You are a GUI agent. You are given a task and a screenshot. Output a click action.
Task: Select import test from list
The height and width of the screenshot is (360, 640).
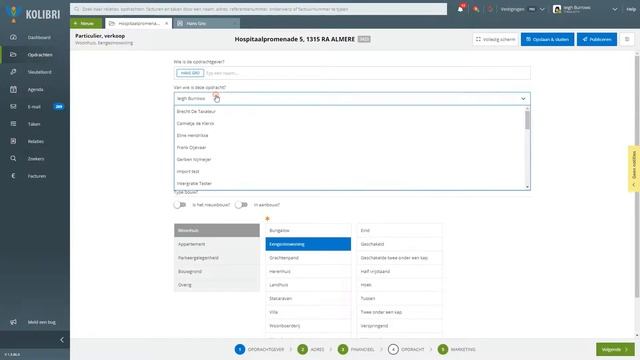click(x=349, y=171)
